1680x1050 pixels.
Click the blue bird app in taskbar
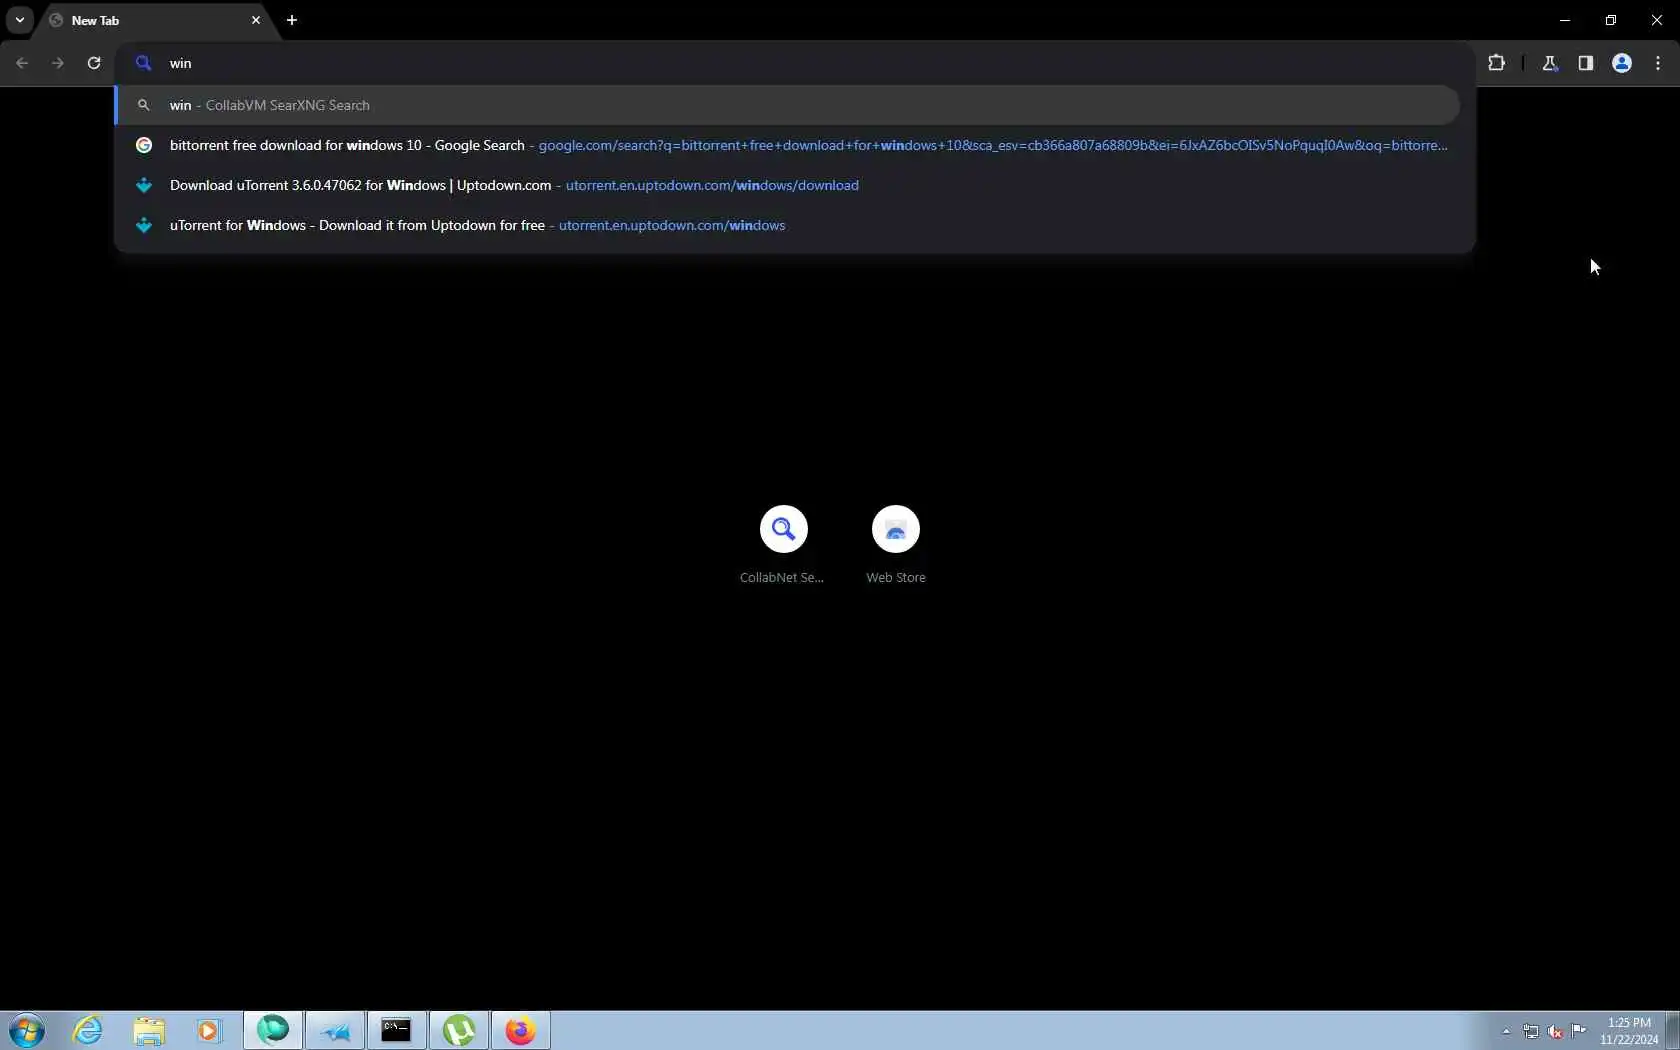(335, 1030)
